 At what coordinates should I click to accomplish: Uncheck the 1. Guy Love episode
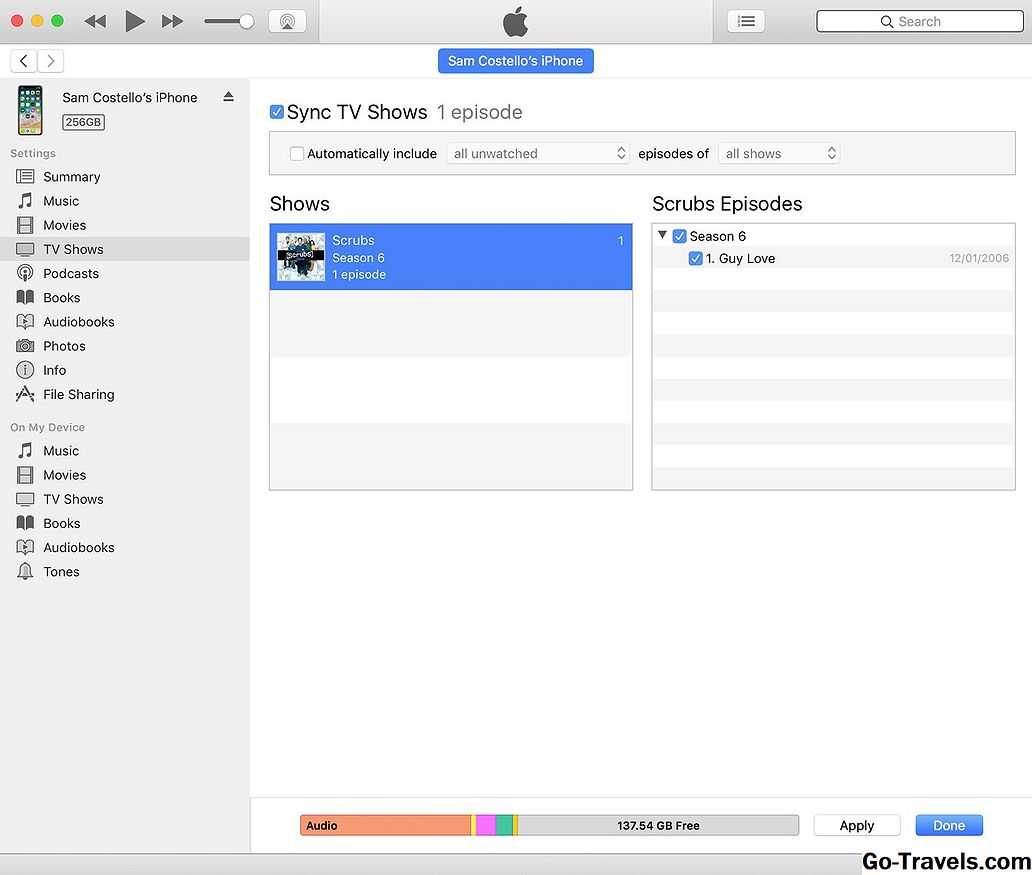pos(696,259)
